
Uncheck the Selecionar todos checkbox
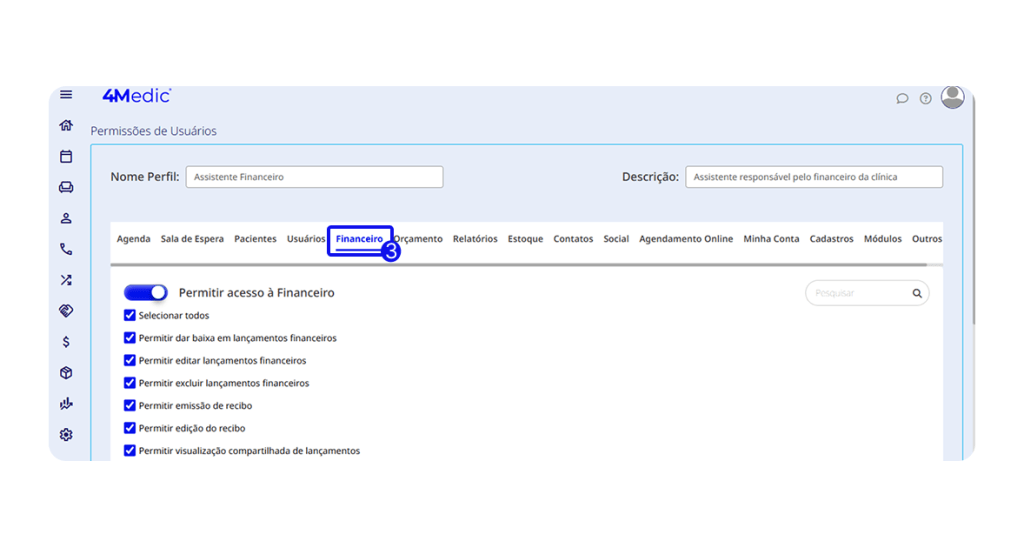pyautogui.click(x=130, y=316)
